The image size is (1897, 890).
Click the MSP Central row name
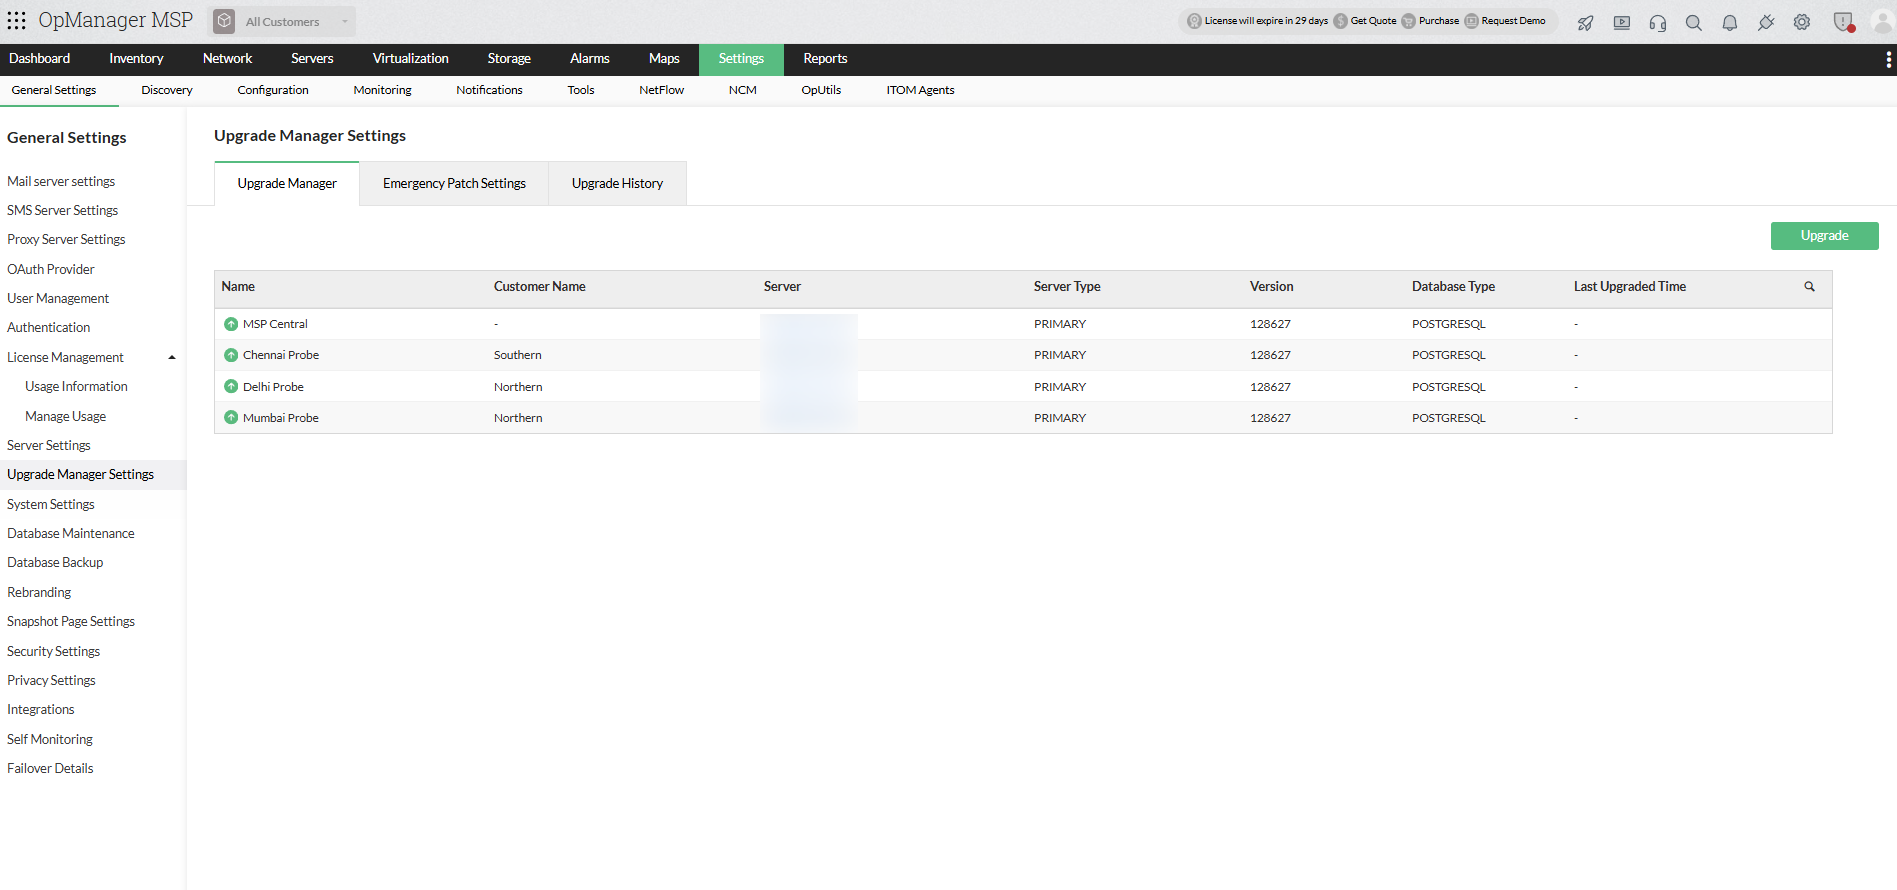275,324
